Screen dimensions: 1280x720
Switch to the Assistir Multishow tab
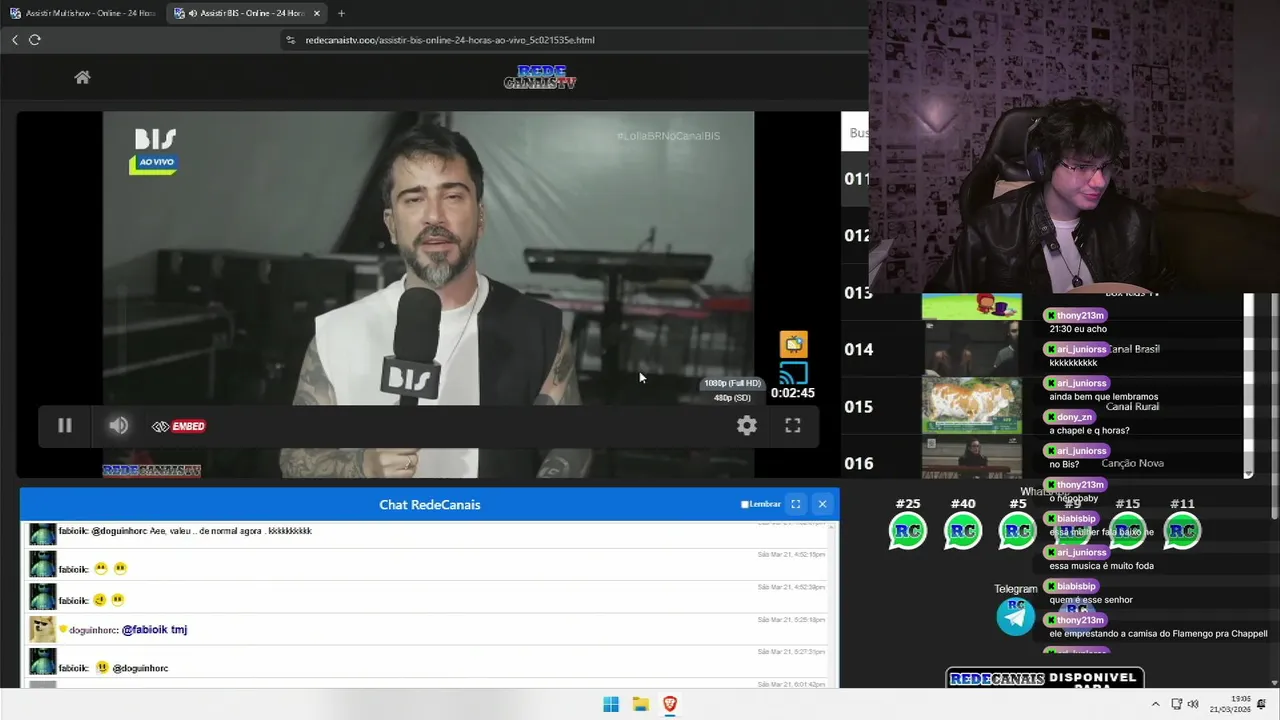[x=83, y=13]
